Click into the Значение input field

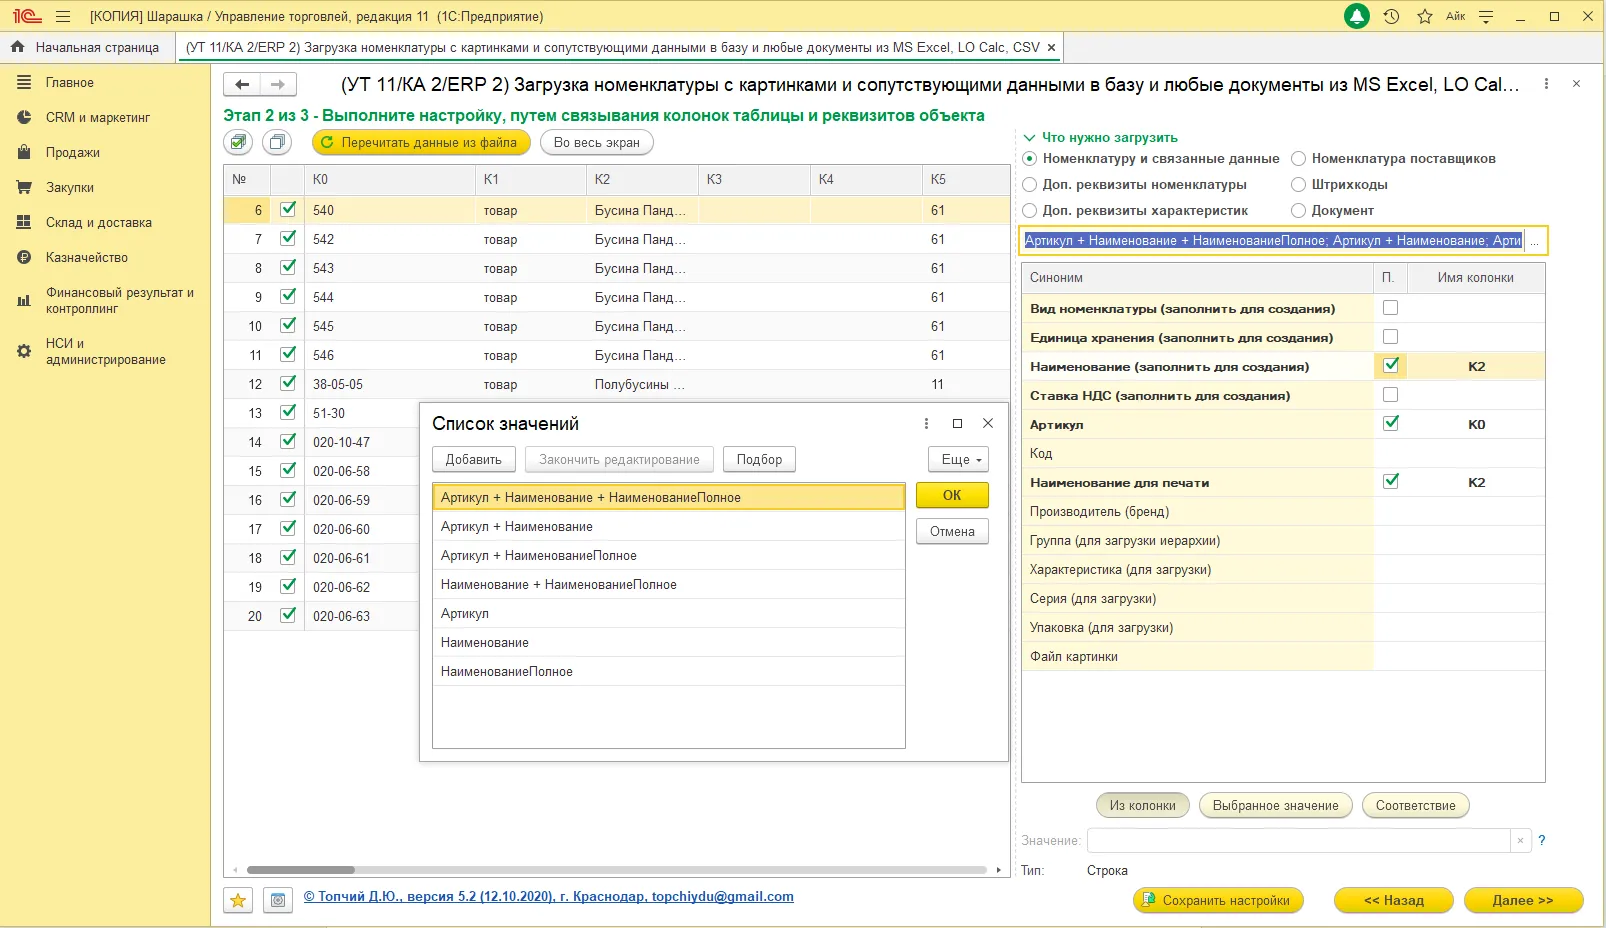(x=1297, y=841)
